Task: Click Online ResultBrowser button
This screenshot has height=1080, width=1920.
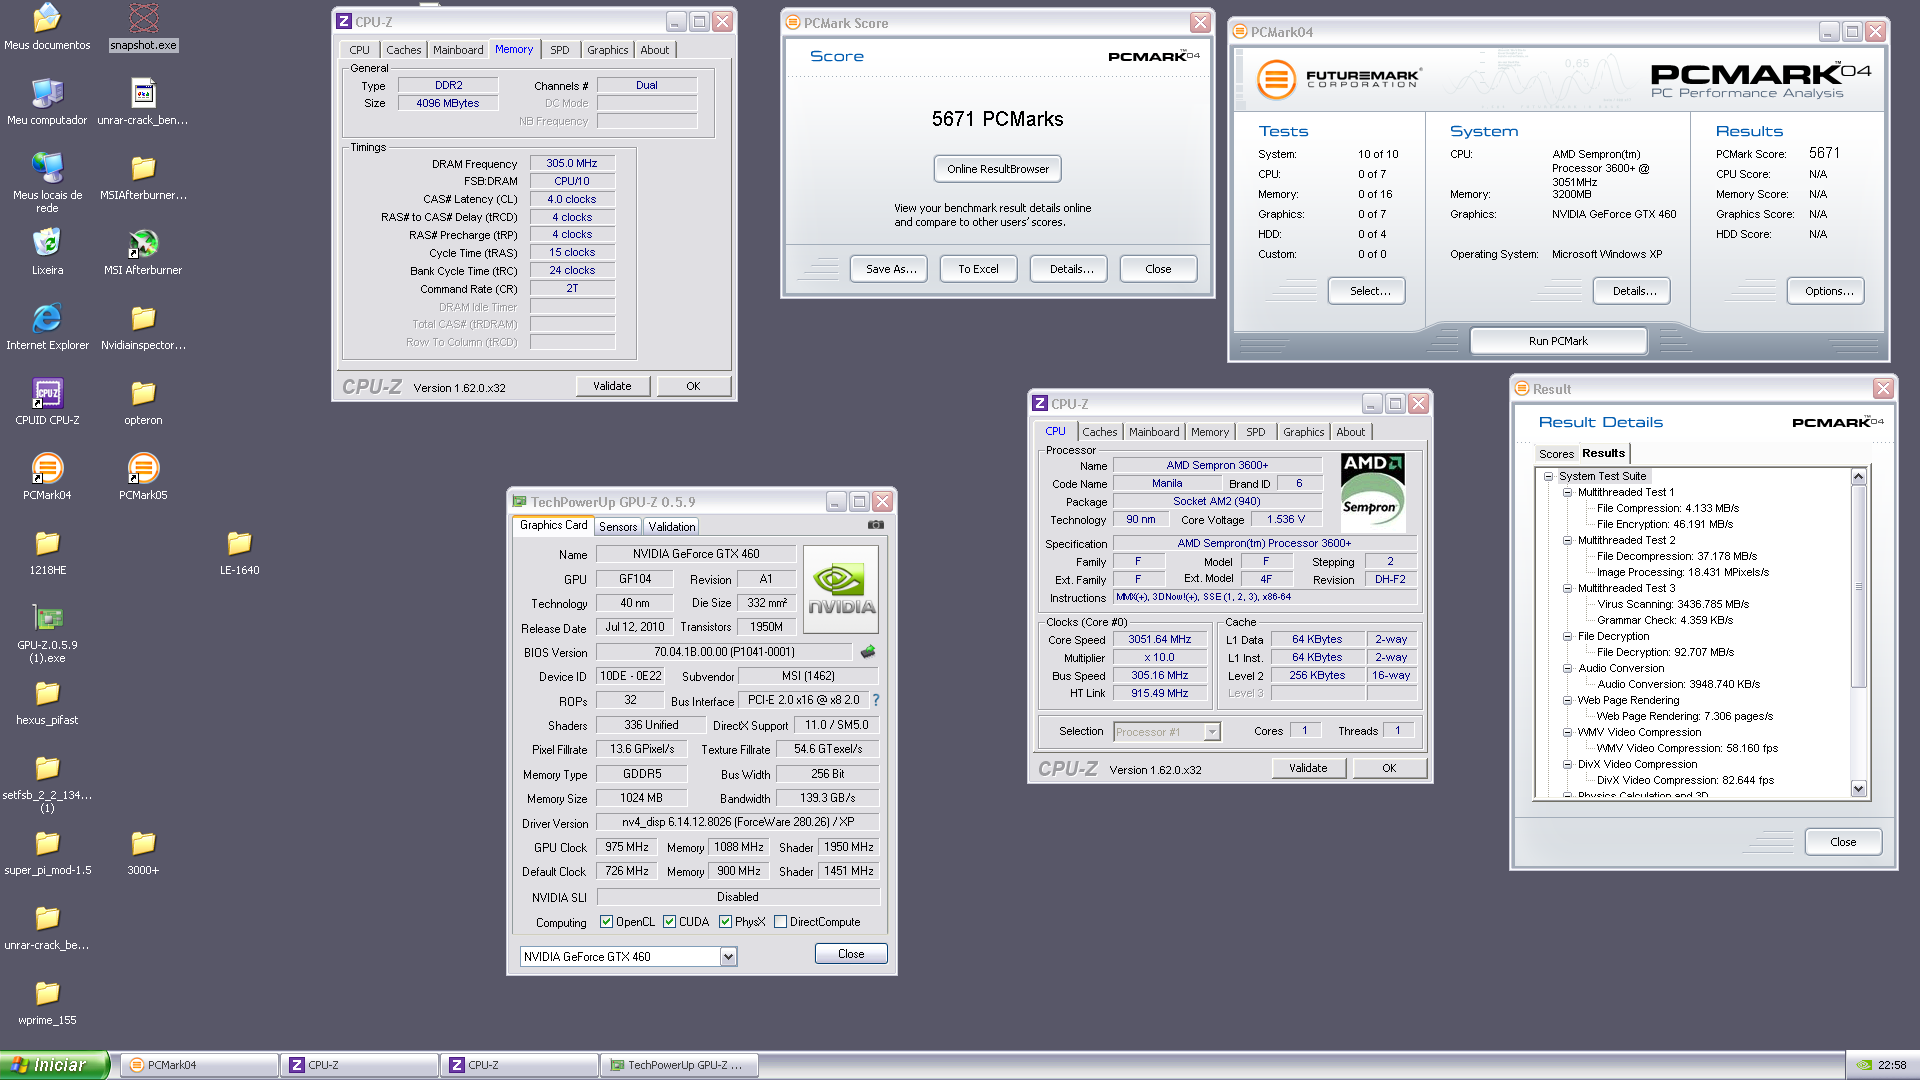Action: point(998,169)
